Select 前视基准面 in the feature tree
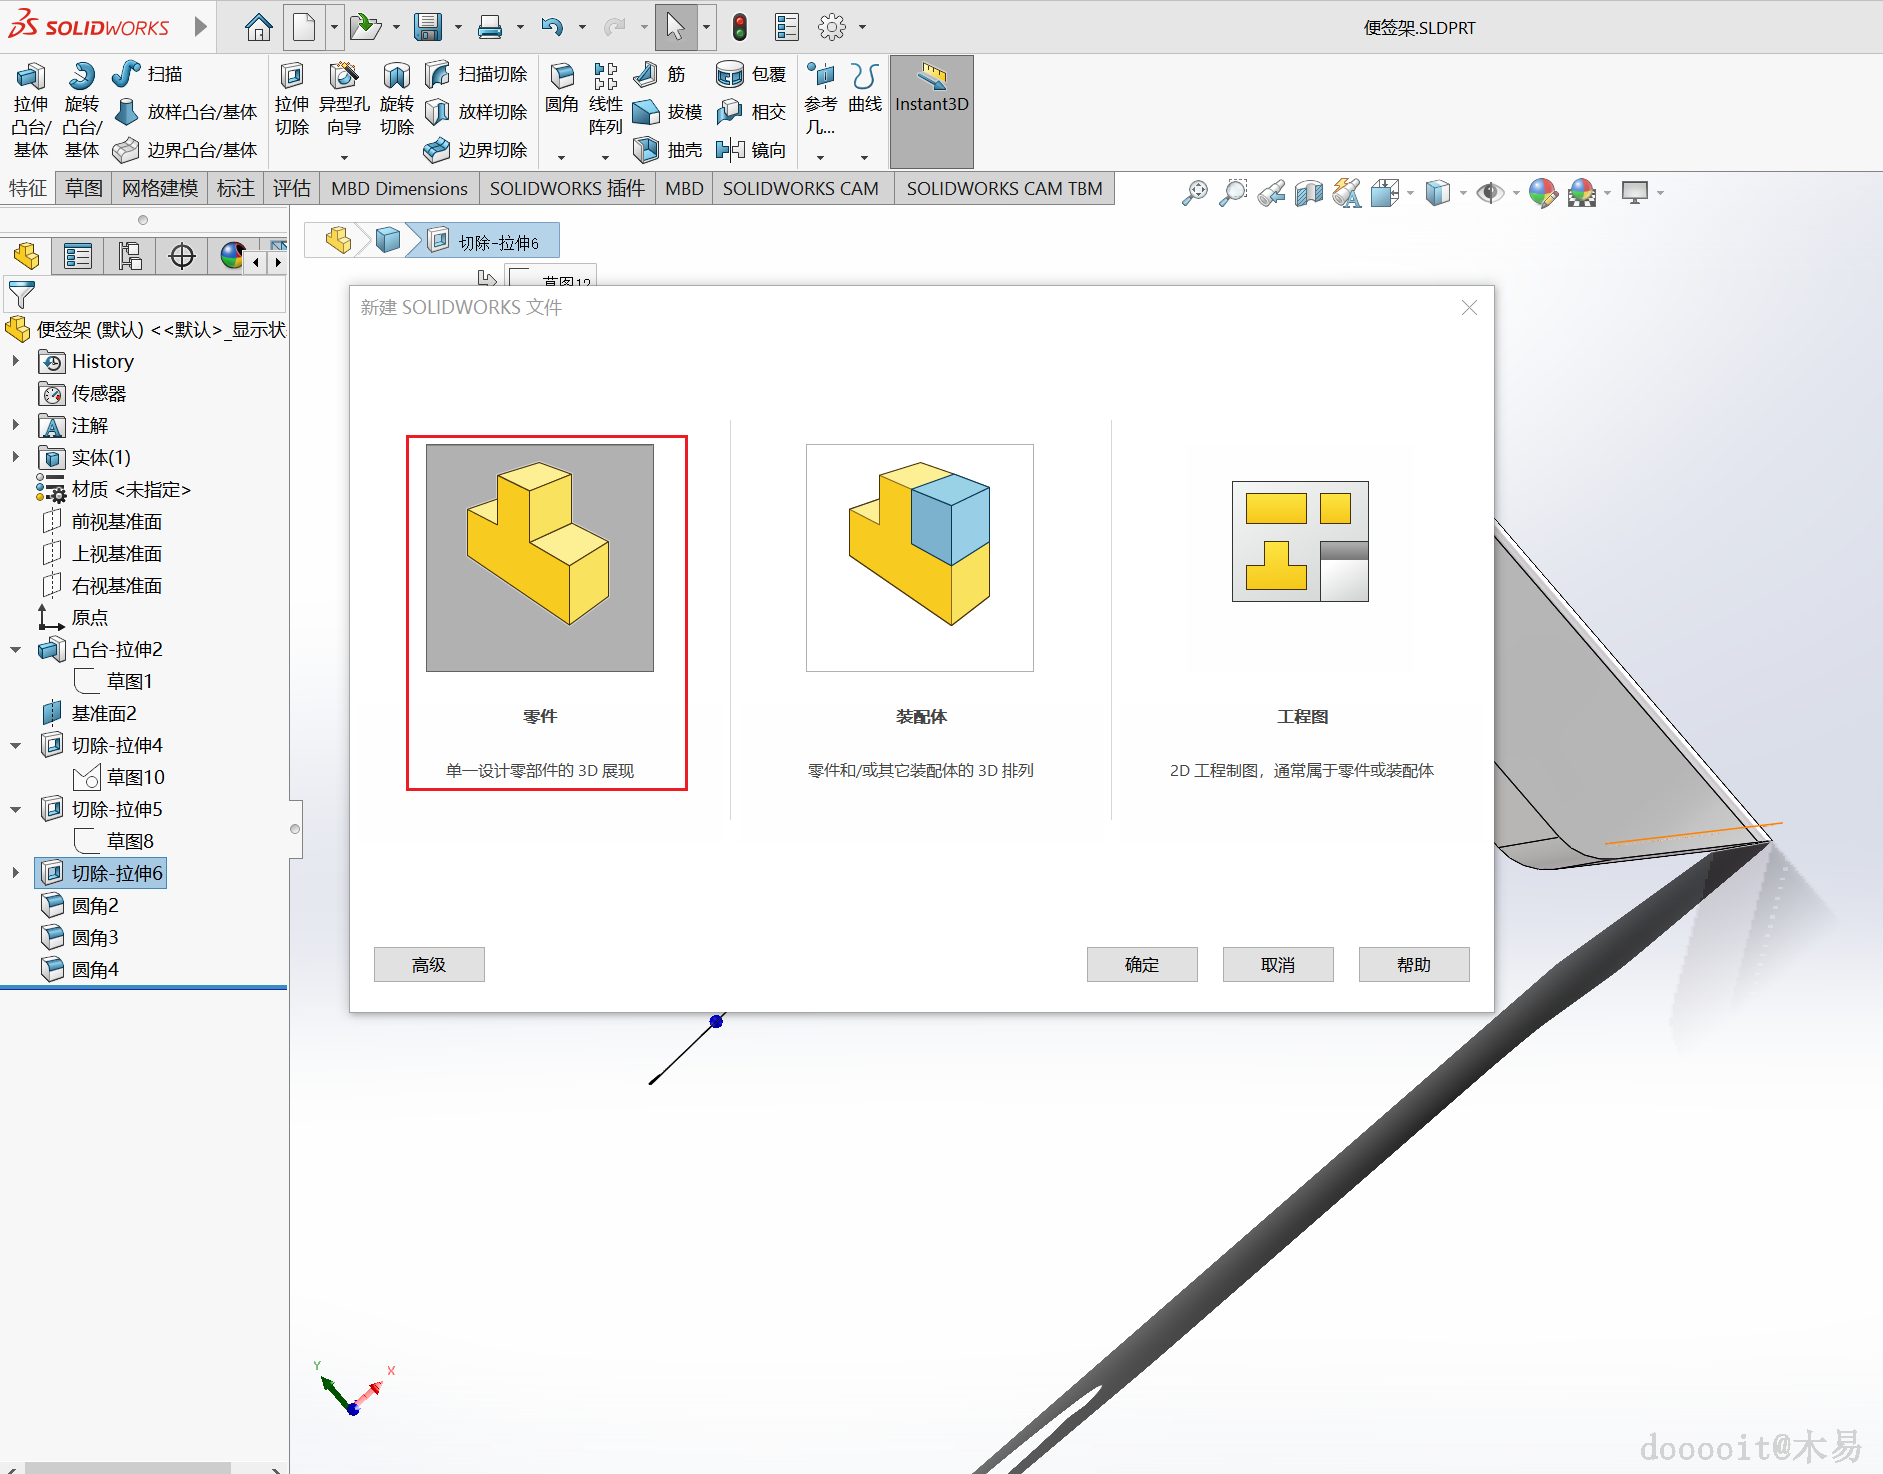This screenshot has height=1474, width=1883. [117, 521]
